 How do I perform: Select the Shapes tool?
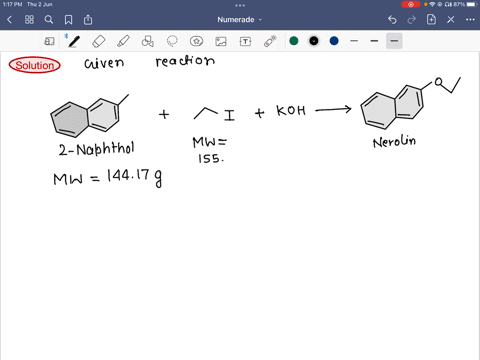[x=148, y=41]
